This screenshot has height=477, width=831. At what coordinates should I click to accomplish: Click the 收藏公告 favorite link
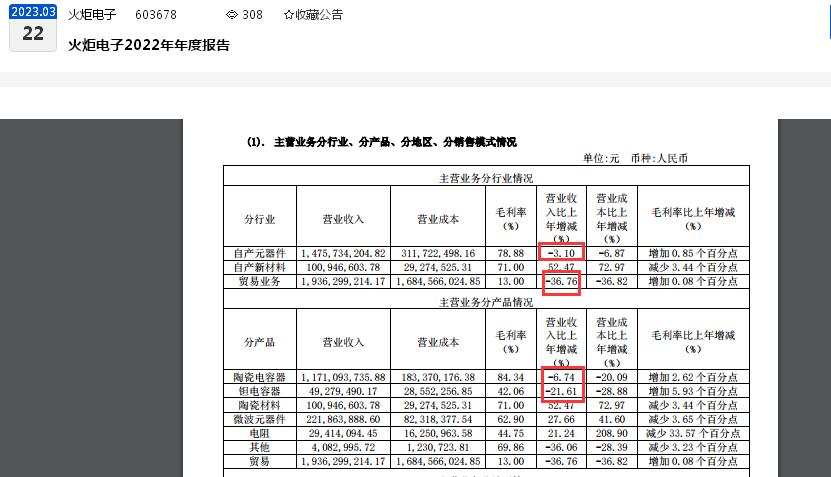(319, 15)
